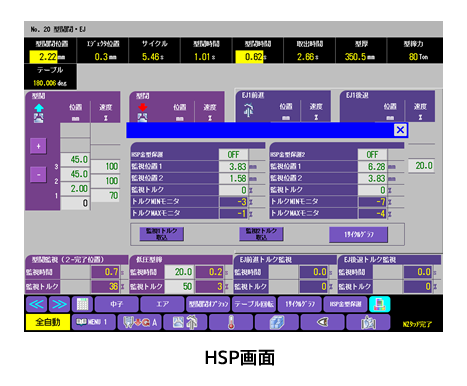Screen dimensions: 467x386
Task: Click the blue cube icon button
Action: (277, 322)
